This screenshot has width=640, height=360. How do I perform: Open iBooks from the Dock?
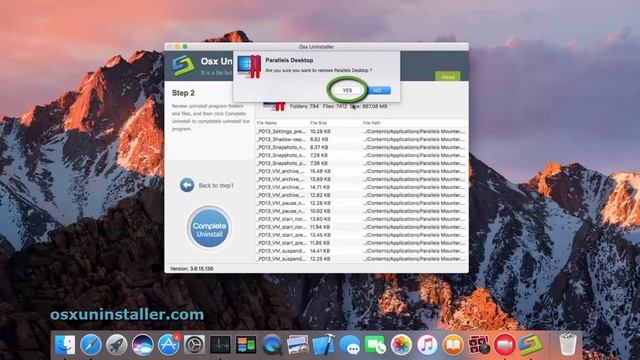tap(453, 345)
